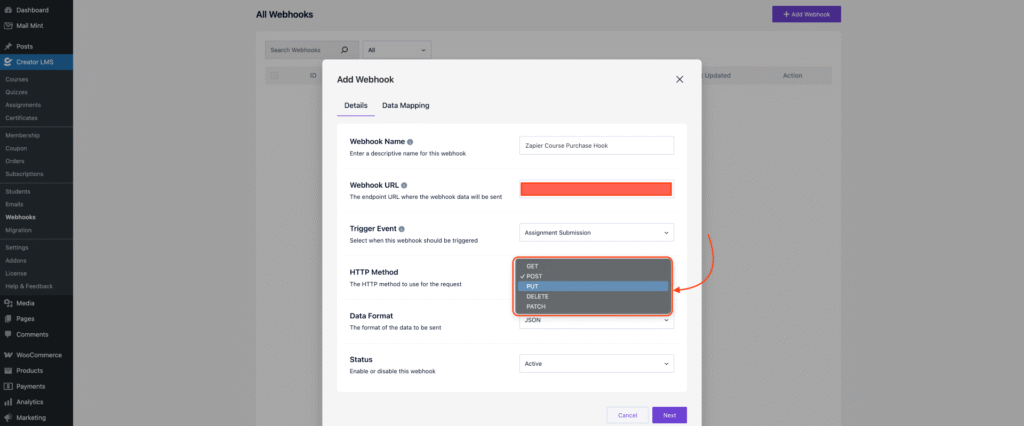Open WooCommerce in sidebar
The height and width of the screenshot is (426, 1024).
point(37,355)
